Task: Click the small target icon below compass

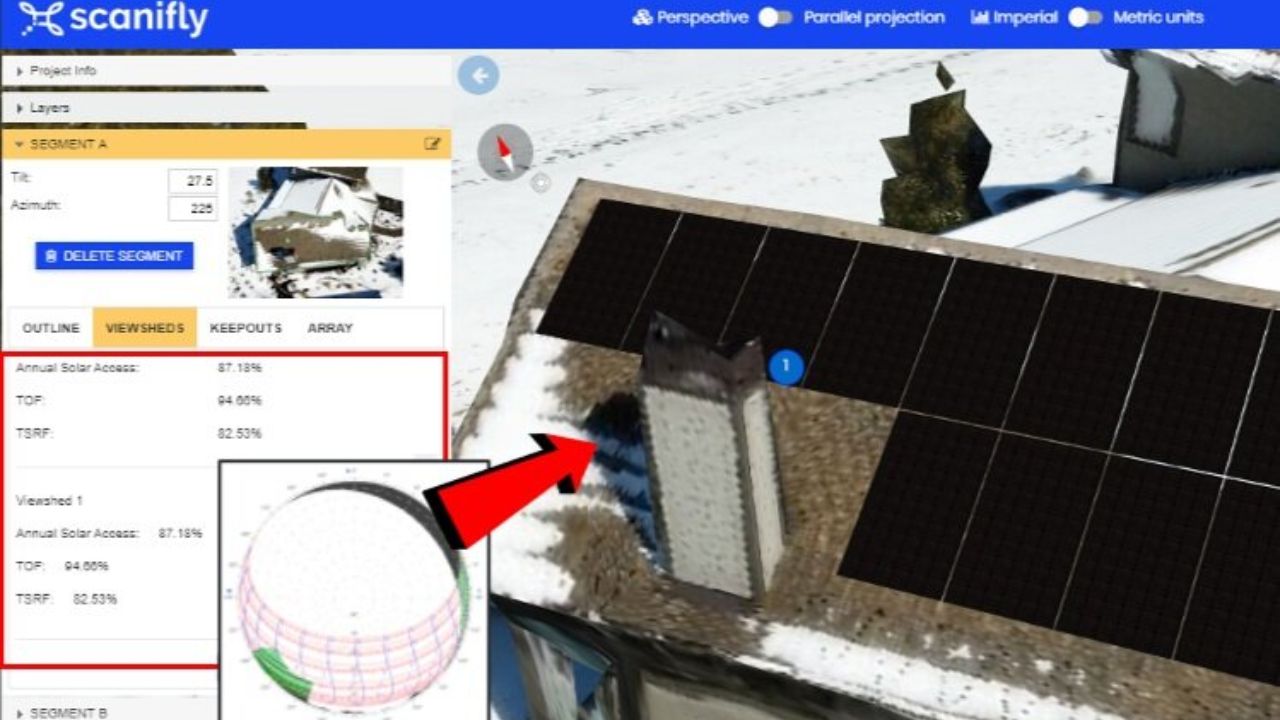Action: (x=541, y=182)
